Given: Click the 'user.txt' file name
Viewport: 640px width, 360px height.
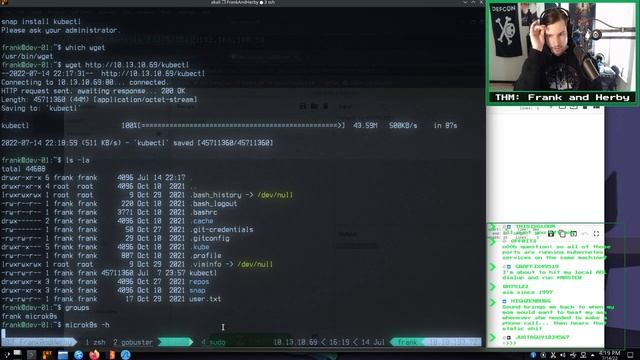Looking at the screenshot, I should pos(205,299).
